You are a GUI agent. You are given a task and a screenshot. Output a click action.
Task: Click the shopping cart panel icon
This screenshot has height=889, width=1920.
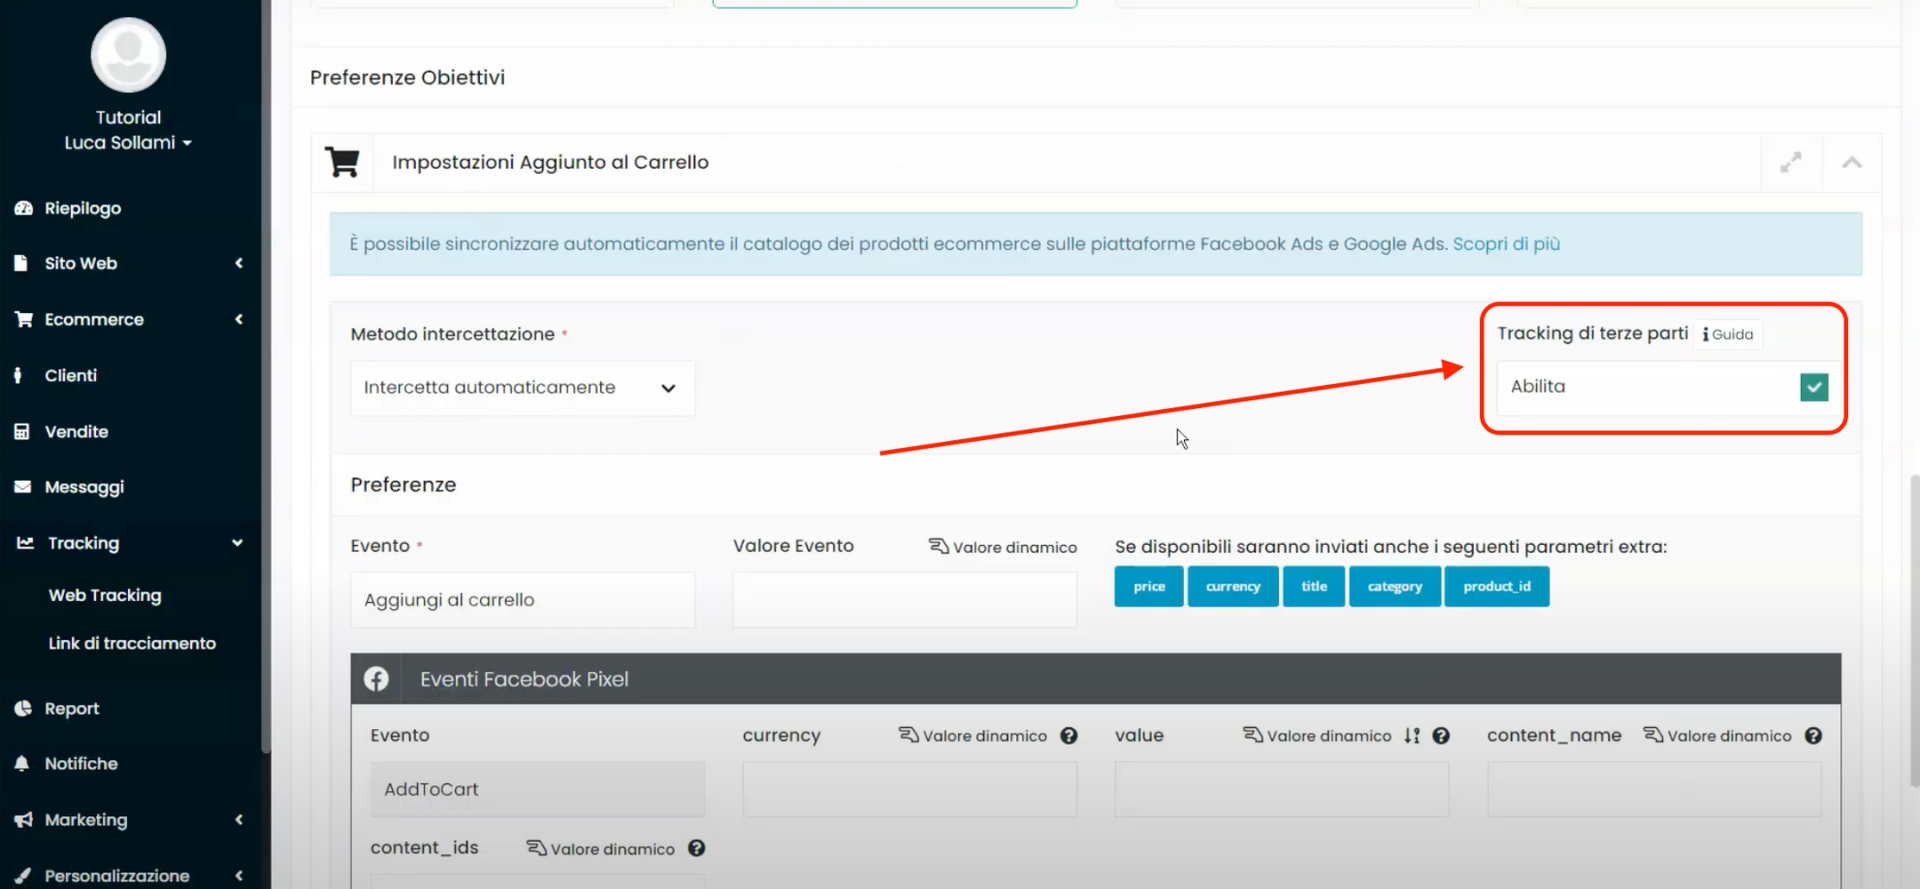tap(342, 162)
